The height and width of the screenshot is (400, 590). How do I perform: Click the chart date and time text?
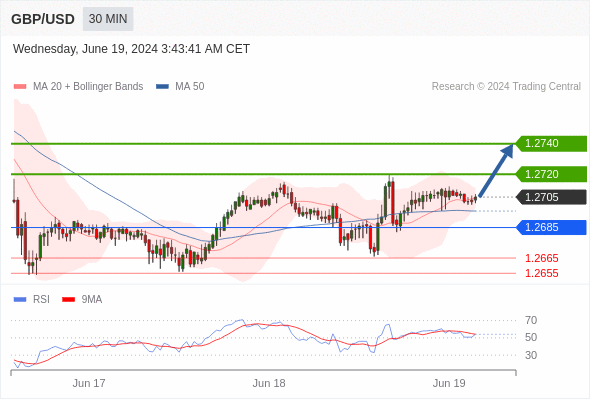pos(131,49)
